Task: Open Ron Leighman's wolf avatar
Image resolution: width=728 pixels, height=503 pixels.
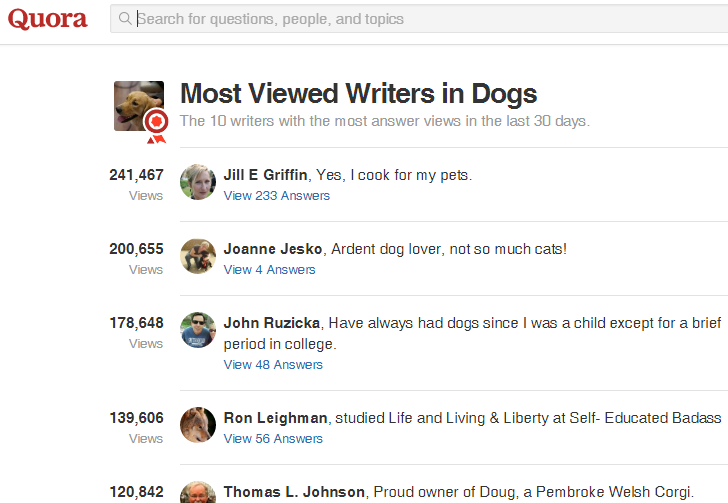Action: 198,425
